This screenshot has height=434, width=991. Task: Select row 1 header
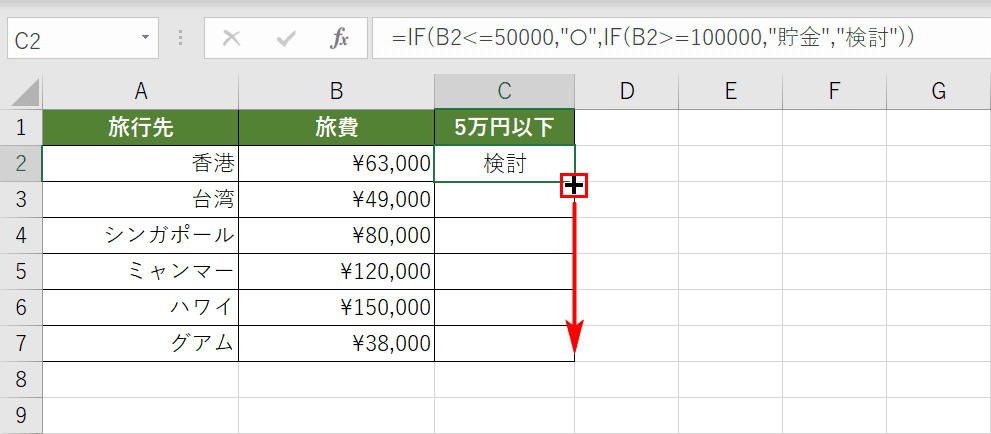[x=21, y=128]
